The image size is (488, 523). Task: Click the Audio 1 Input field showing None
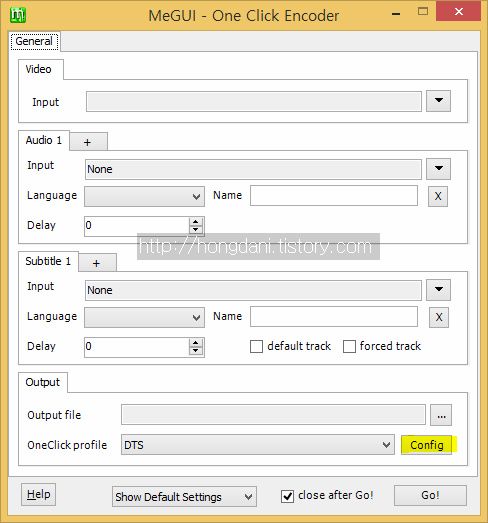pyautogui.click(x=253, y=169)
